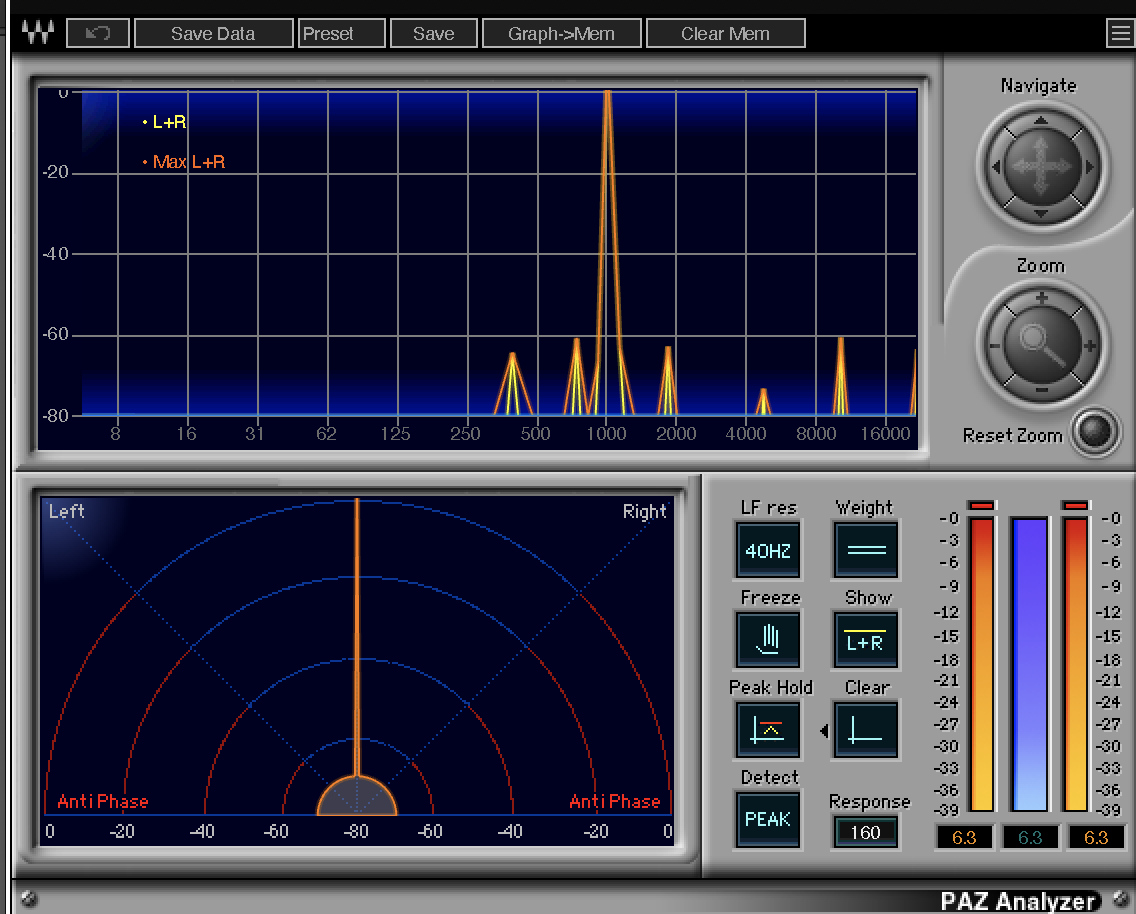Zoom in horizontally with right plus

[x=1089, y=346]
